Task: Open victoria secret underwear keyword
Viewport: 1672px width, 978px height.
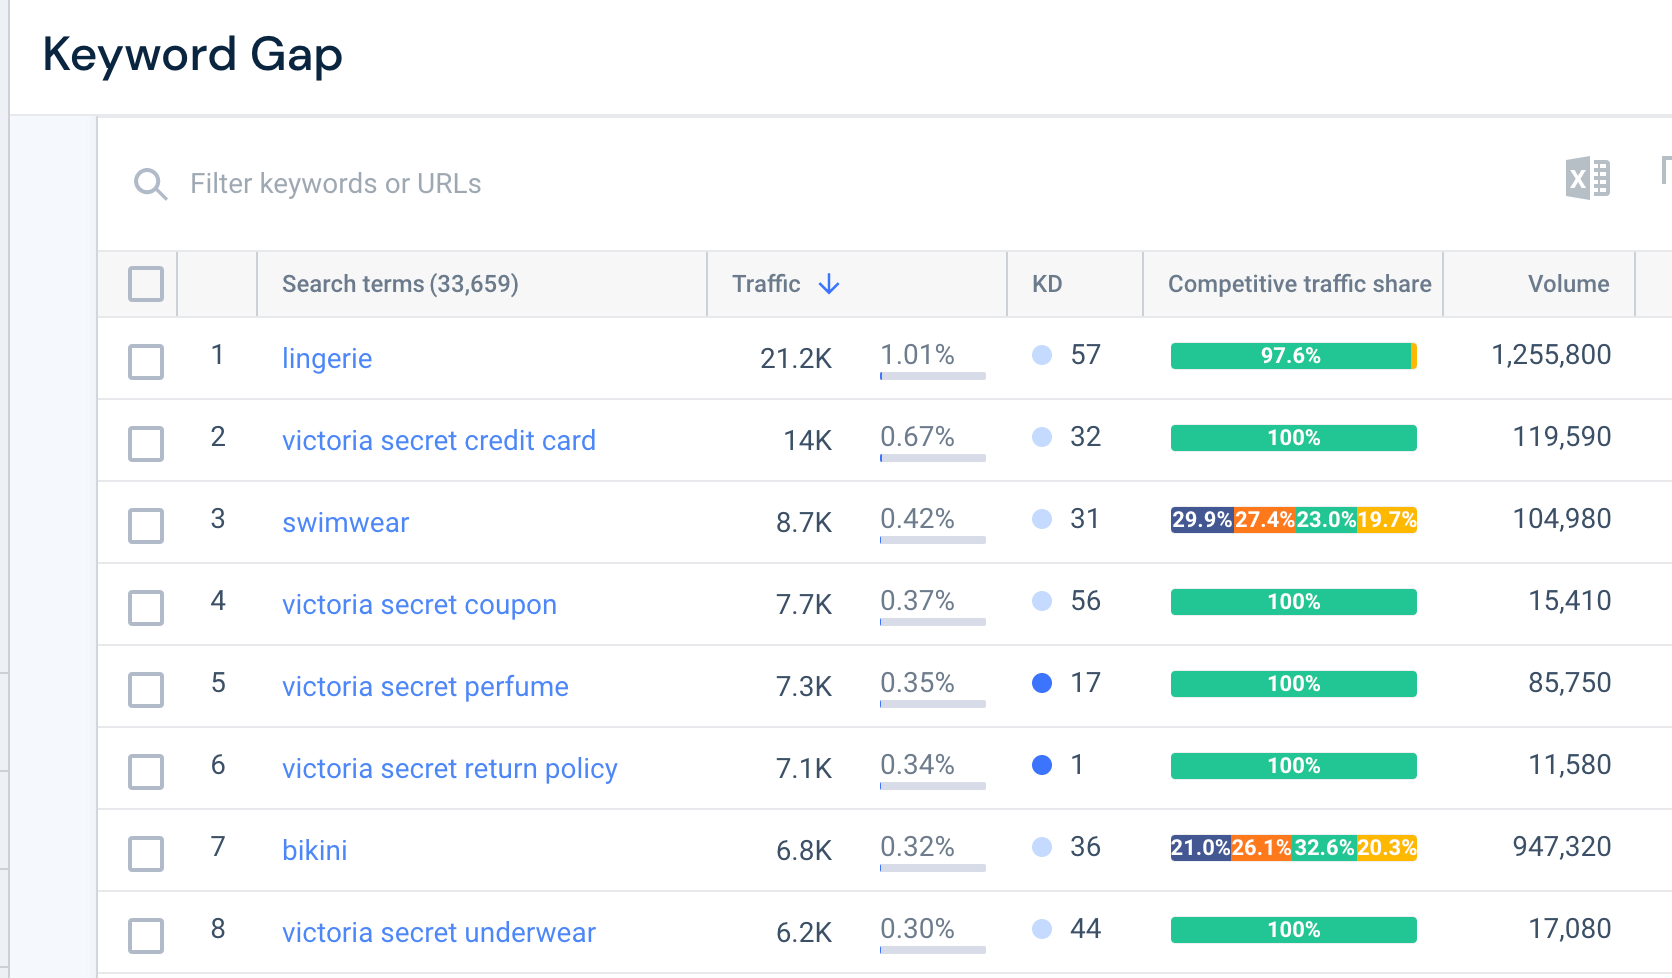Action: coord(439,932)
